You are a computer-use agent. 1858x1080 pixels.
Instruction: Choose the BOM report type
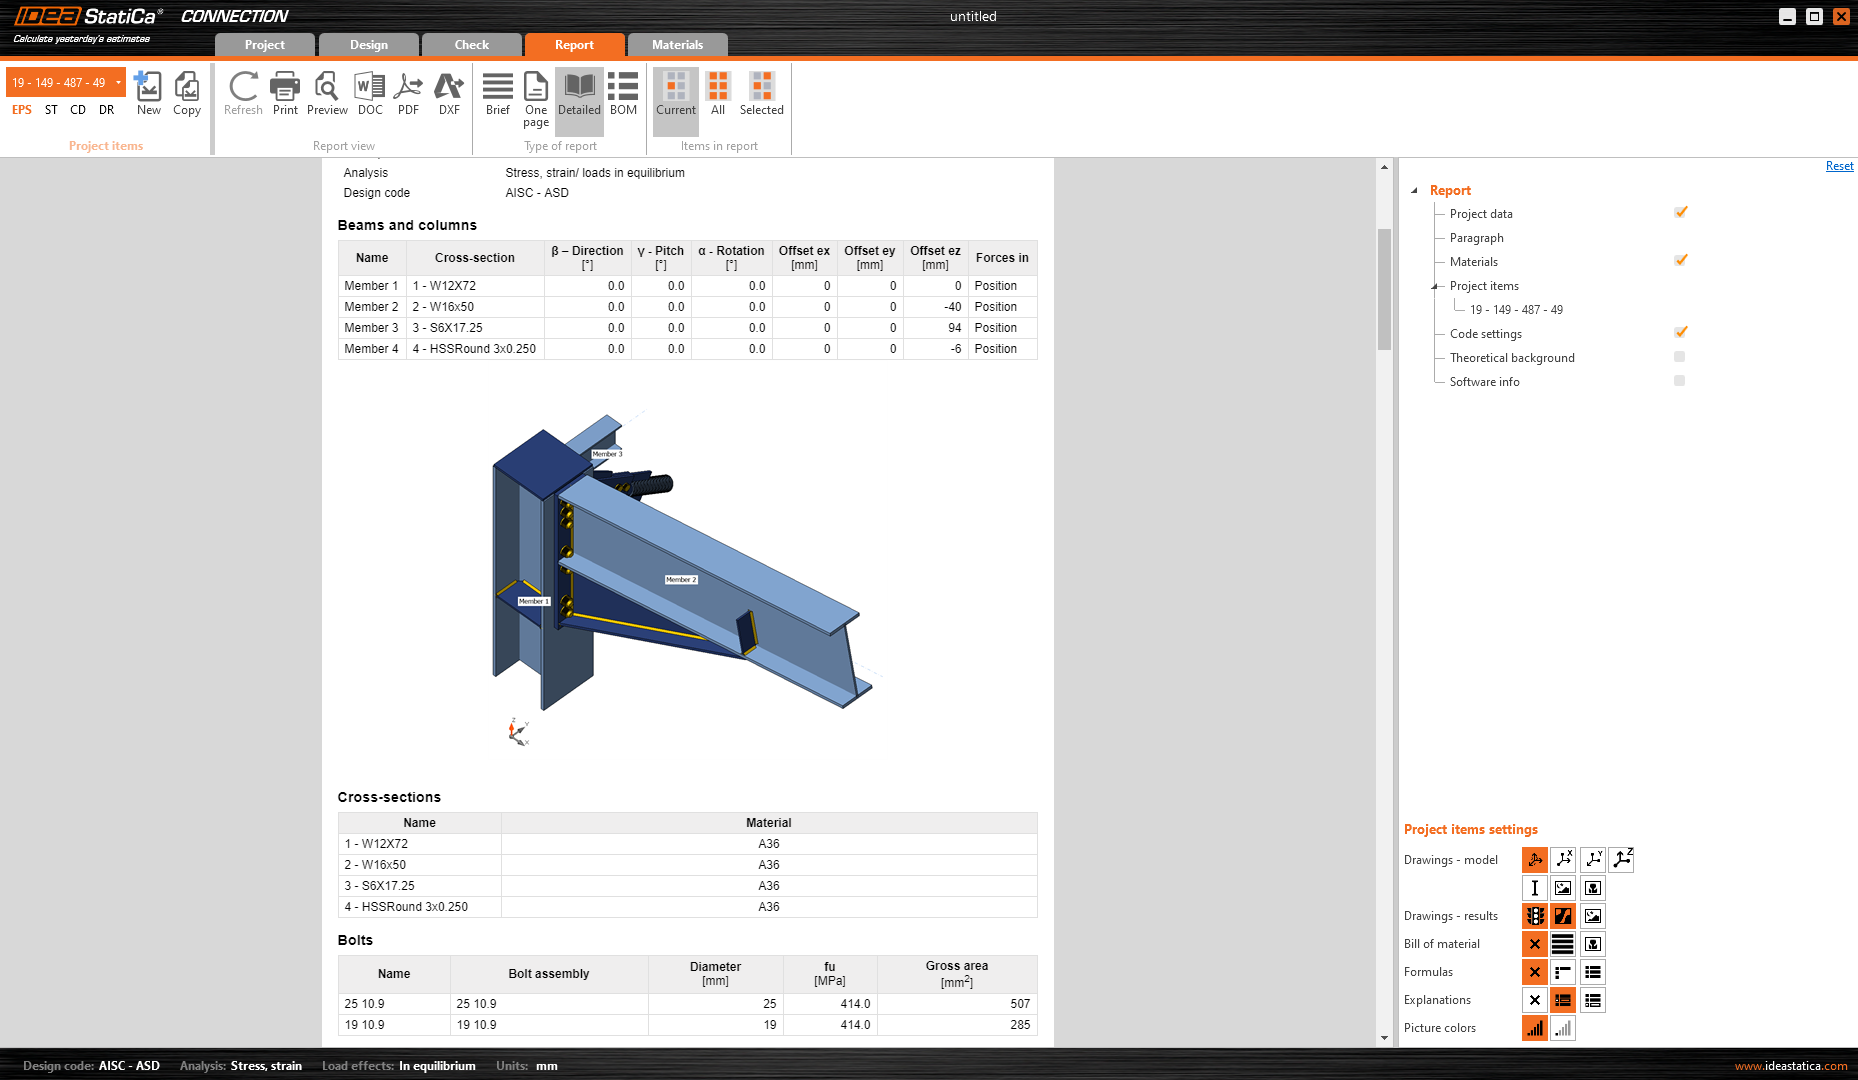(623, 94)
